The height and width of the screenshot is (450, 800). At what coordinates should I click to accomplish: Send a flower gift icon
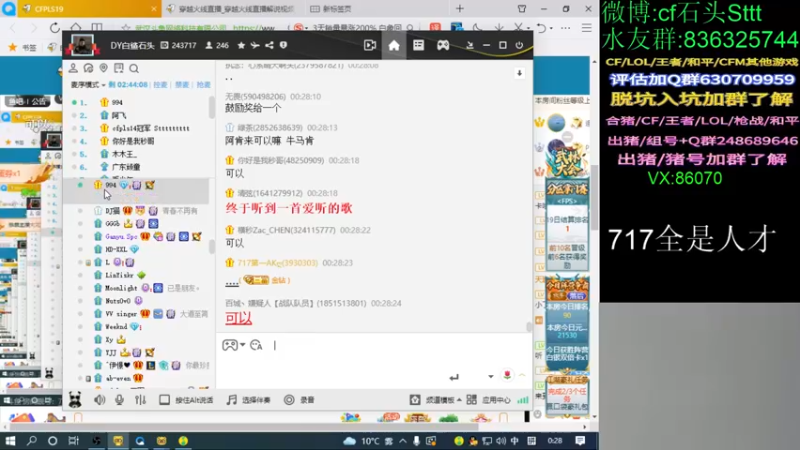pos(507,376)
